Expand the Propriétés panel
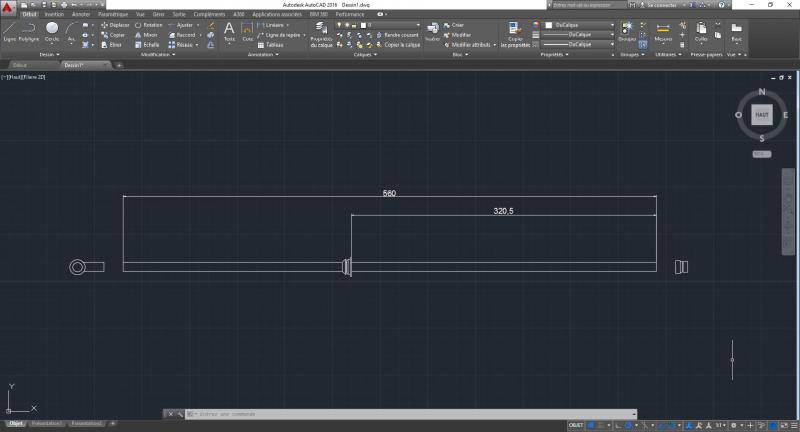This screenshot has height=432, width=800. [554, 54]
